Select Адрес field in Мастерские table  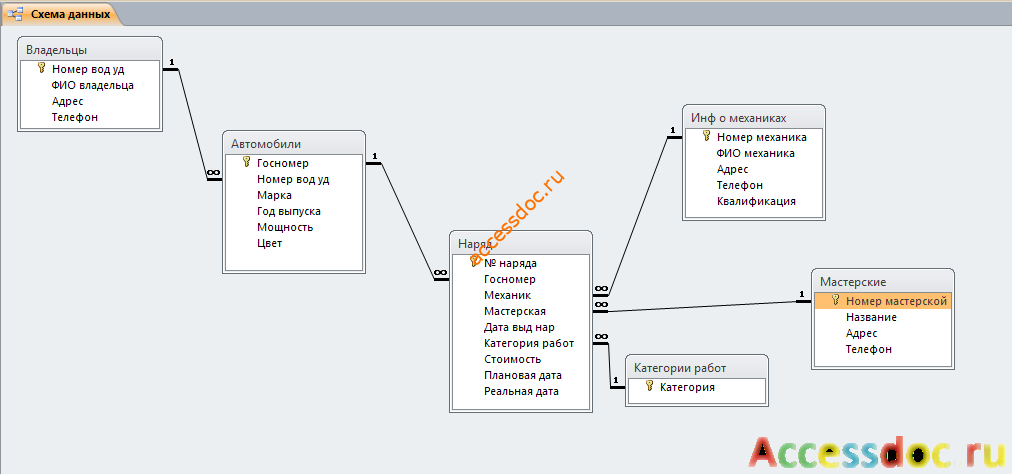pyautogui.click(x=882, y=333)
